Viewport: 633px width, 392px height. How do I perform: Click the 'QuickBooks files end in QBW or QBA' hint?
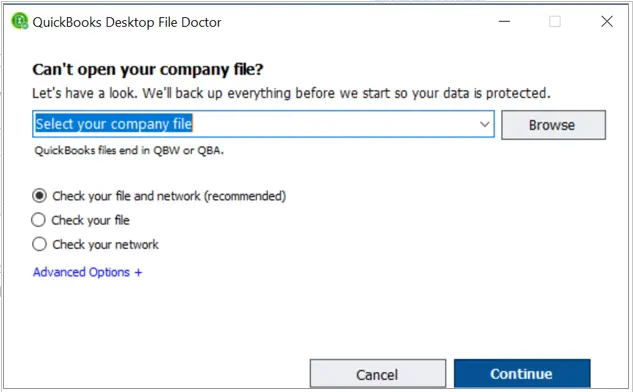tap(129, 151)
